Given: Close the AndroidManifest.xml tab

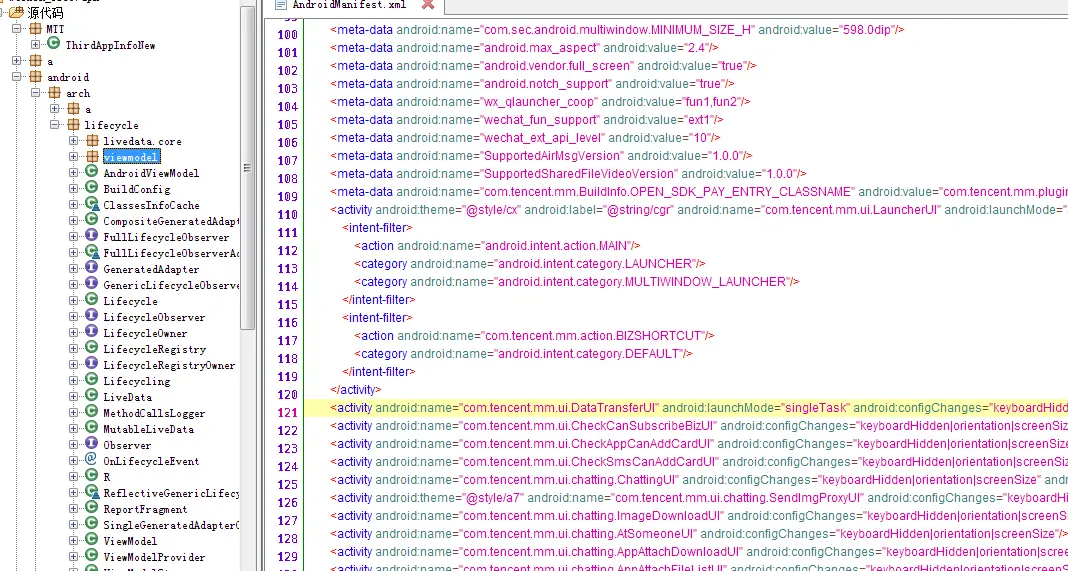Looking at the screenshot, I should coord(428,5).
